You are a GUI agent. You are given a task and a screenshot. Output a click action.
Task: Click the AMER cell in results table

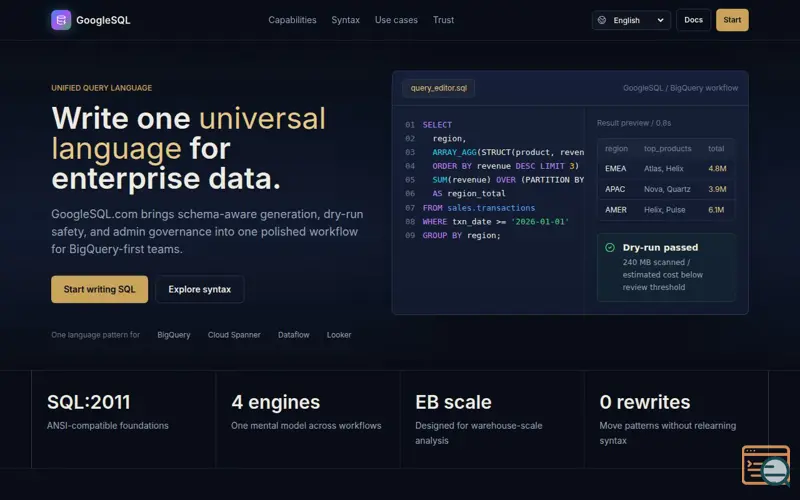[x=616, y=210]
